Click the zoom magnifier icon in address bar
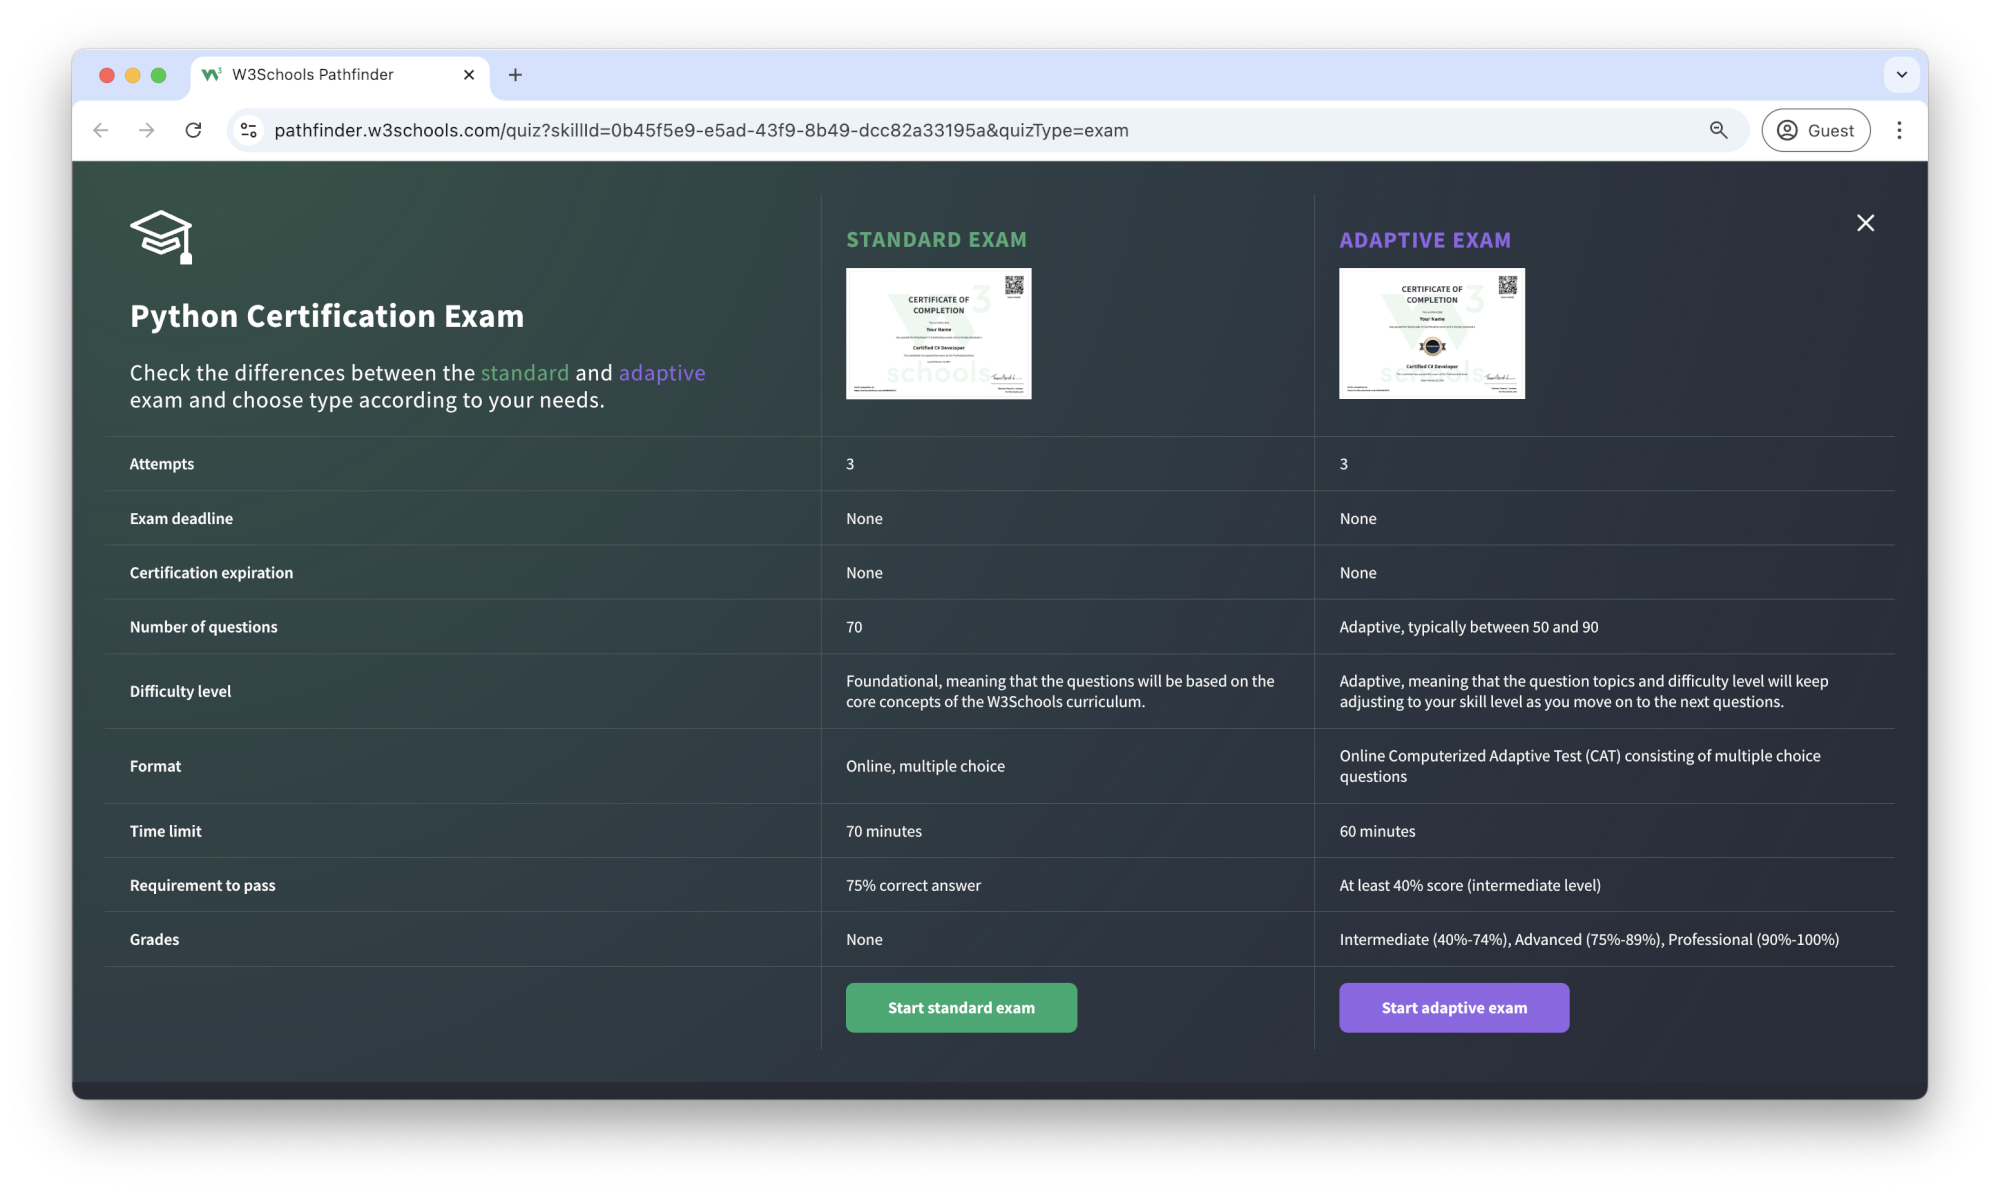 click(x=1718, y=130)
